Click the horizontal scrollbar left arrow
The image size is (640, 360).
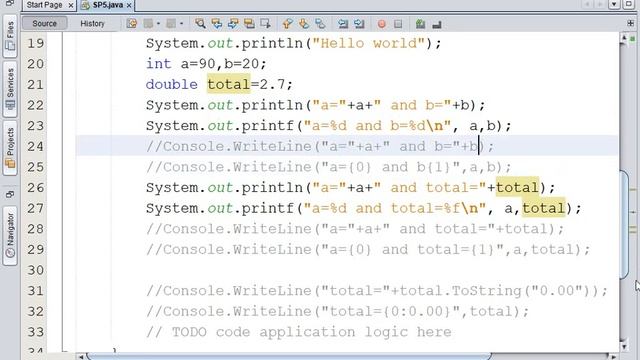[81, 357]
